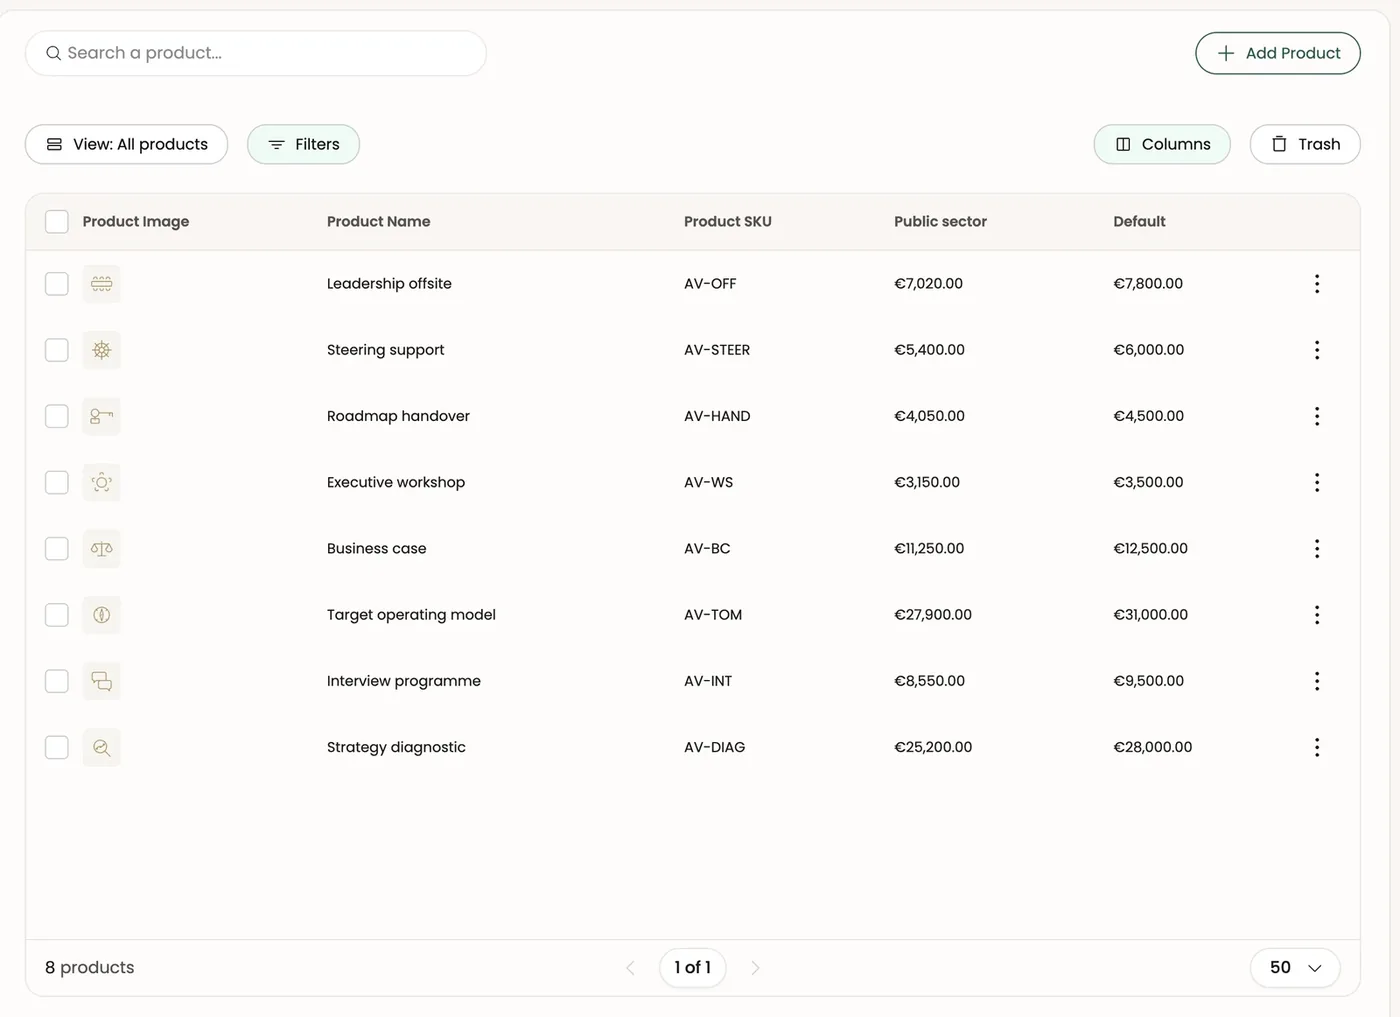Click the €12,500.00 default price
The image size is (1400, 1017).
click(x=1150, y=548)
